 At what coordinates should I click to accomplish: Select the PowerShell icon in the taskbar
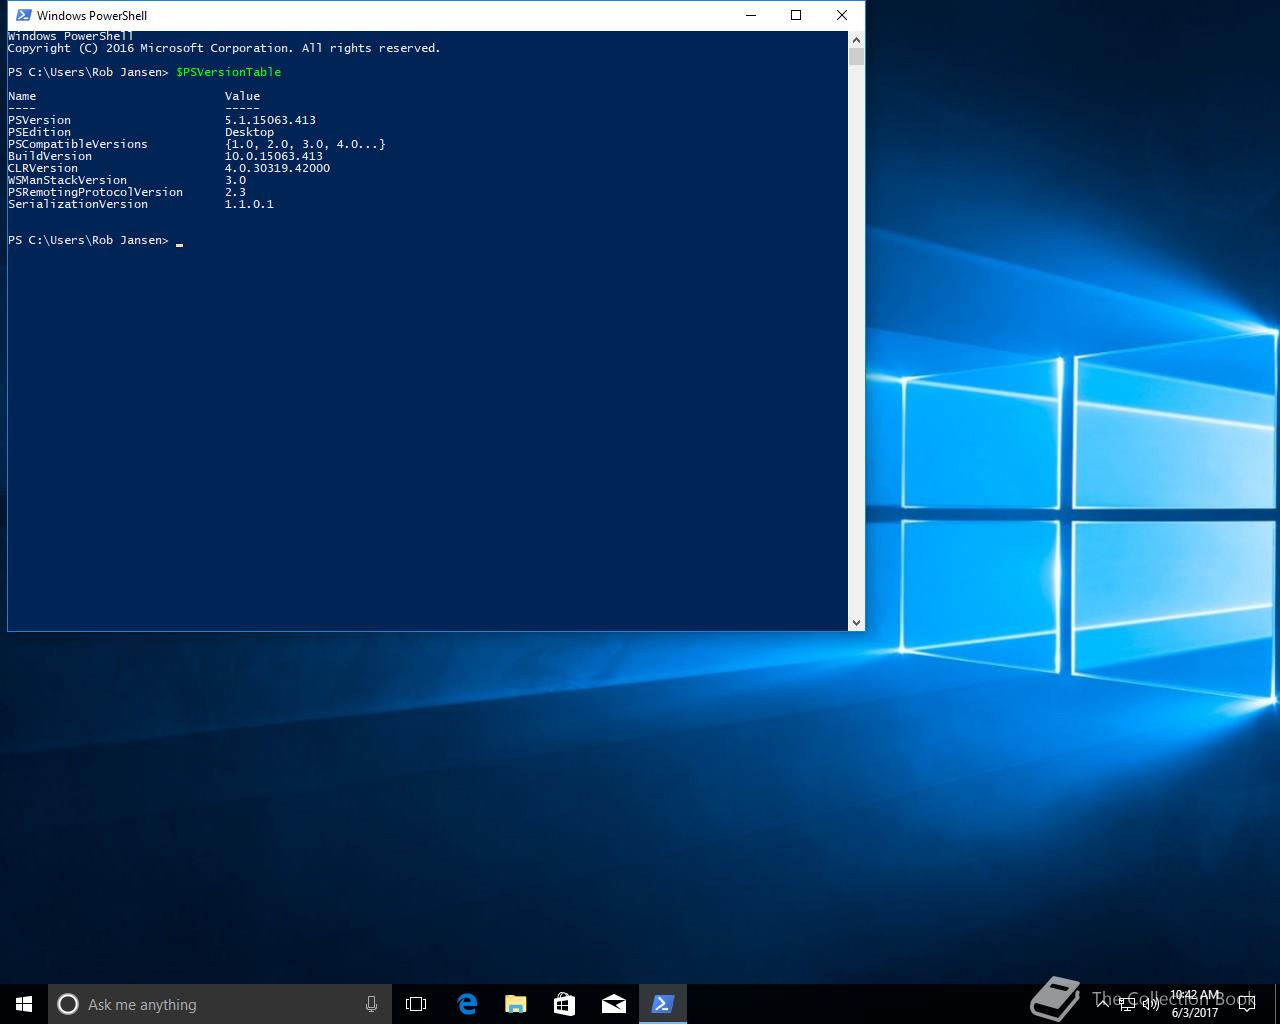pos(663,1004)
